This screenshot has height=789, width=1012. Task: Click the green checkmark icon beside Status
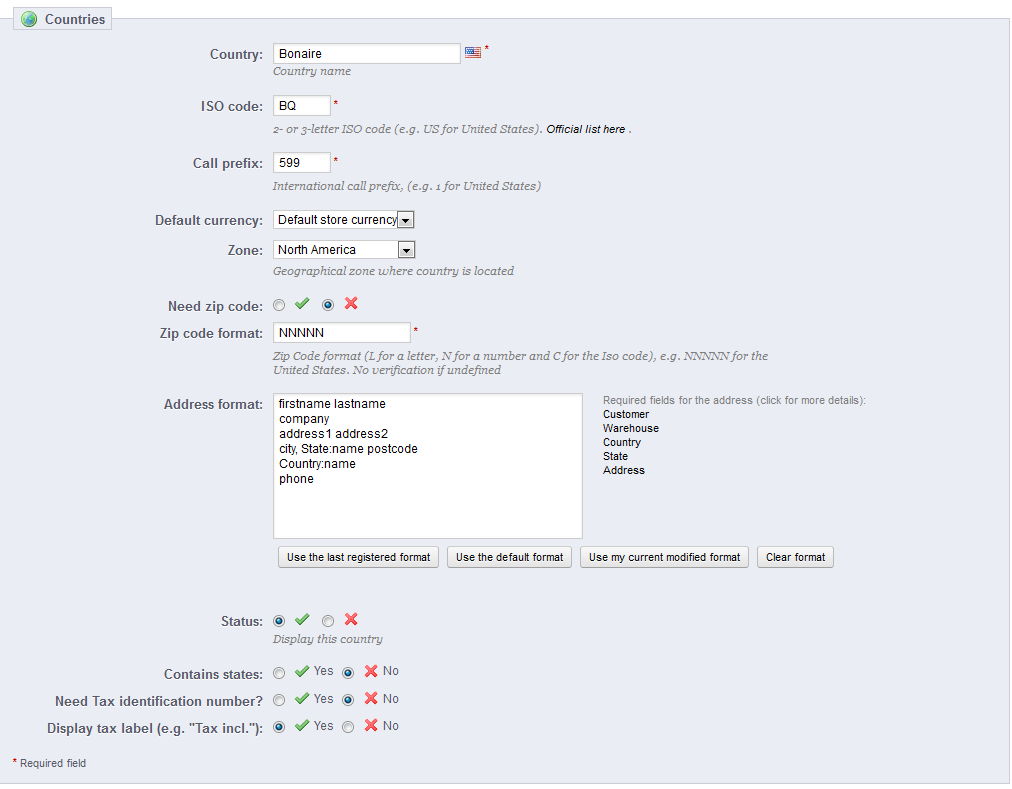[302, 620]
